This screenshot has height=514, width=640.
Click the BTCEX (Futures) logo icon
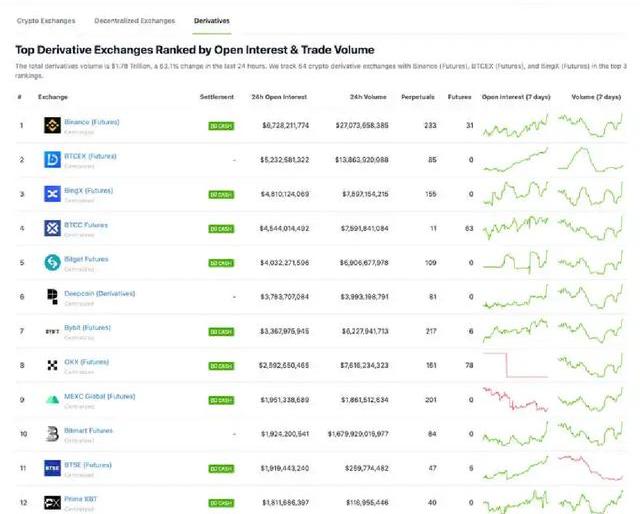(x=52, y=160)
